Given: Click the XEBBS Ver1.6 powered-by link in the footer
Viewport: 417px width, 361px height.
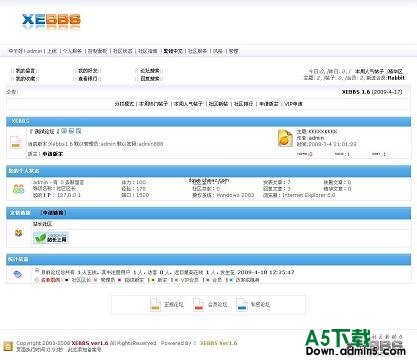Looking at the screenshot, I should coord(218,343).
